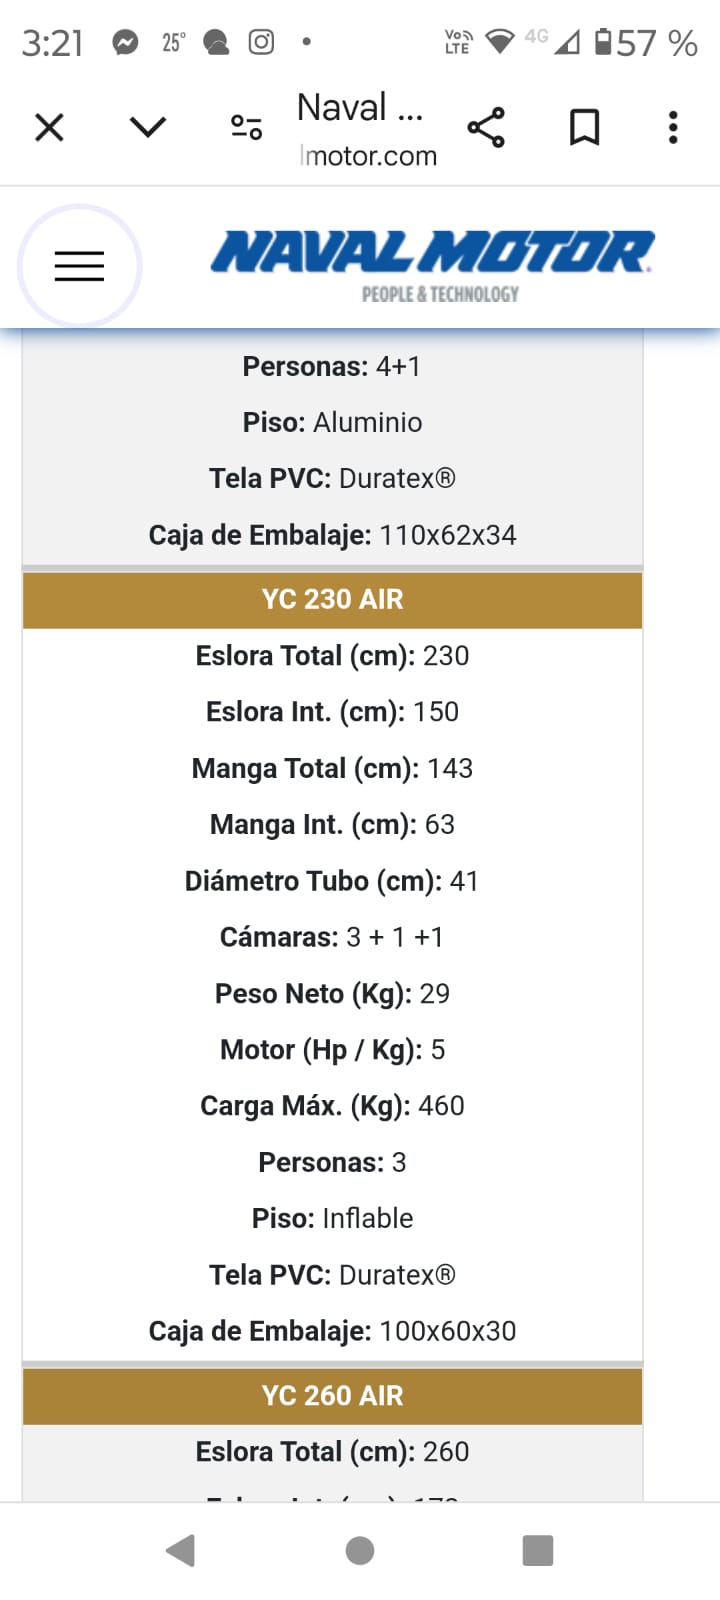Open the hamburger navigation menu
The image size is (720, 1600).
pos(80,266)
